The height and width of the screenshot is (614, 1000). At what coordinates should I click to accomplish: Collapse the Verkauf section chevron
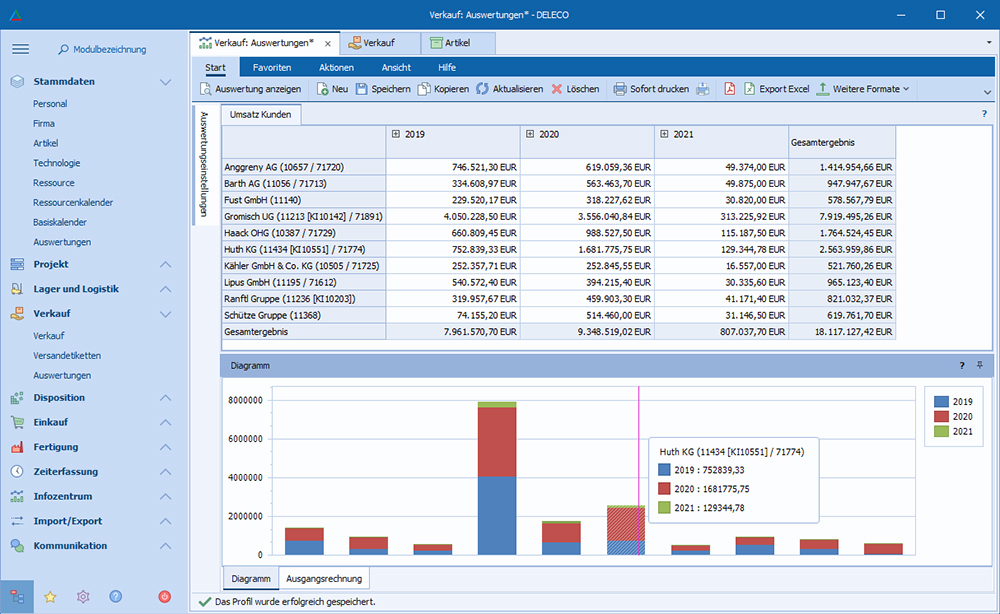(165, 314)
